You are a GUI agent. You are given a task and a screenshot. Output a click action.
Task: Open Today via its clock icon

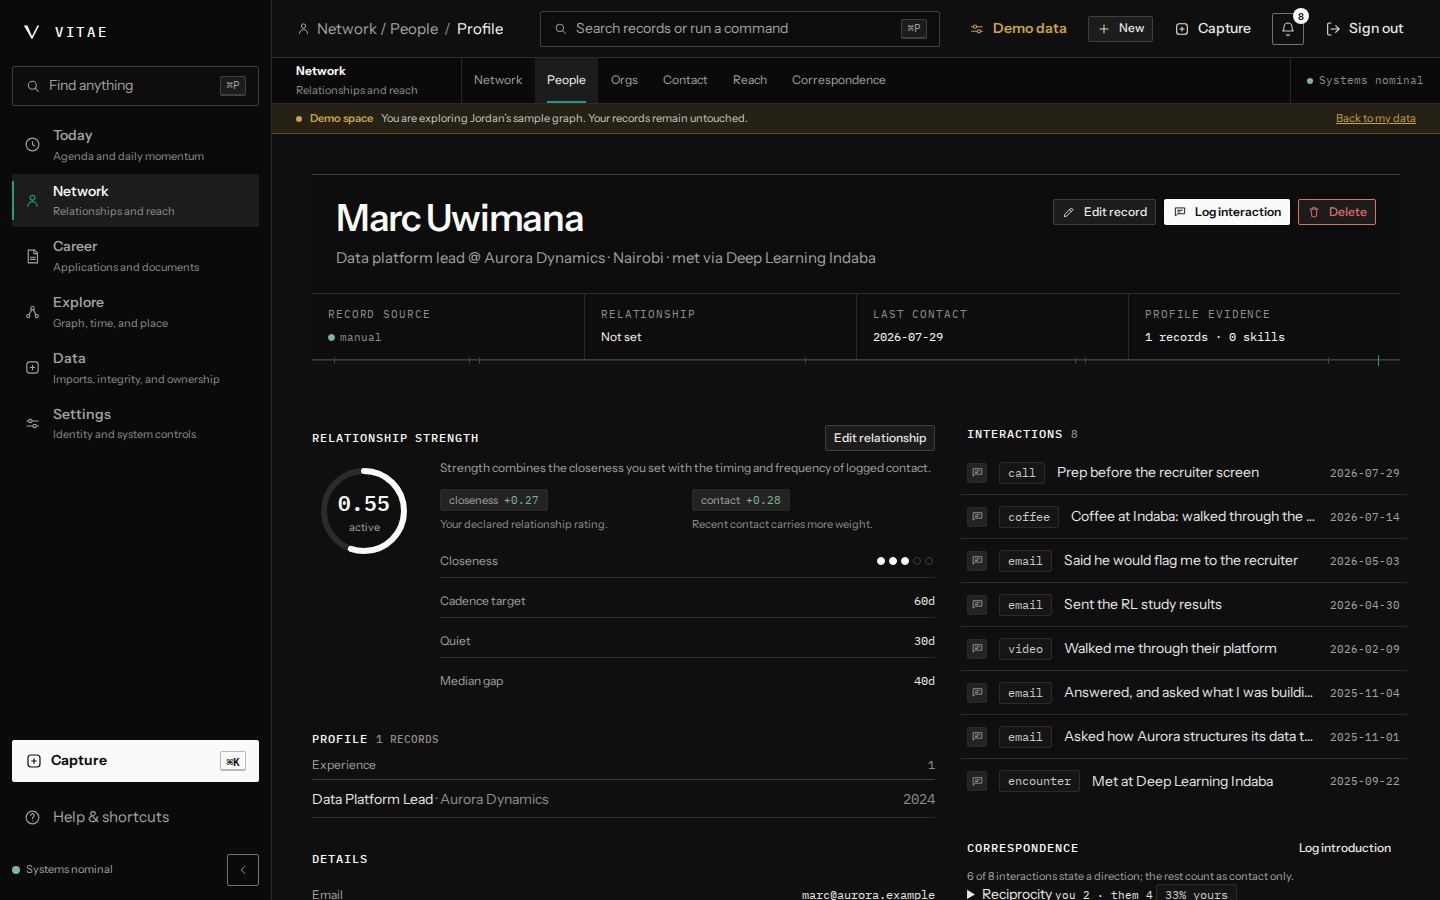pos(33,145)
